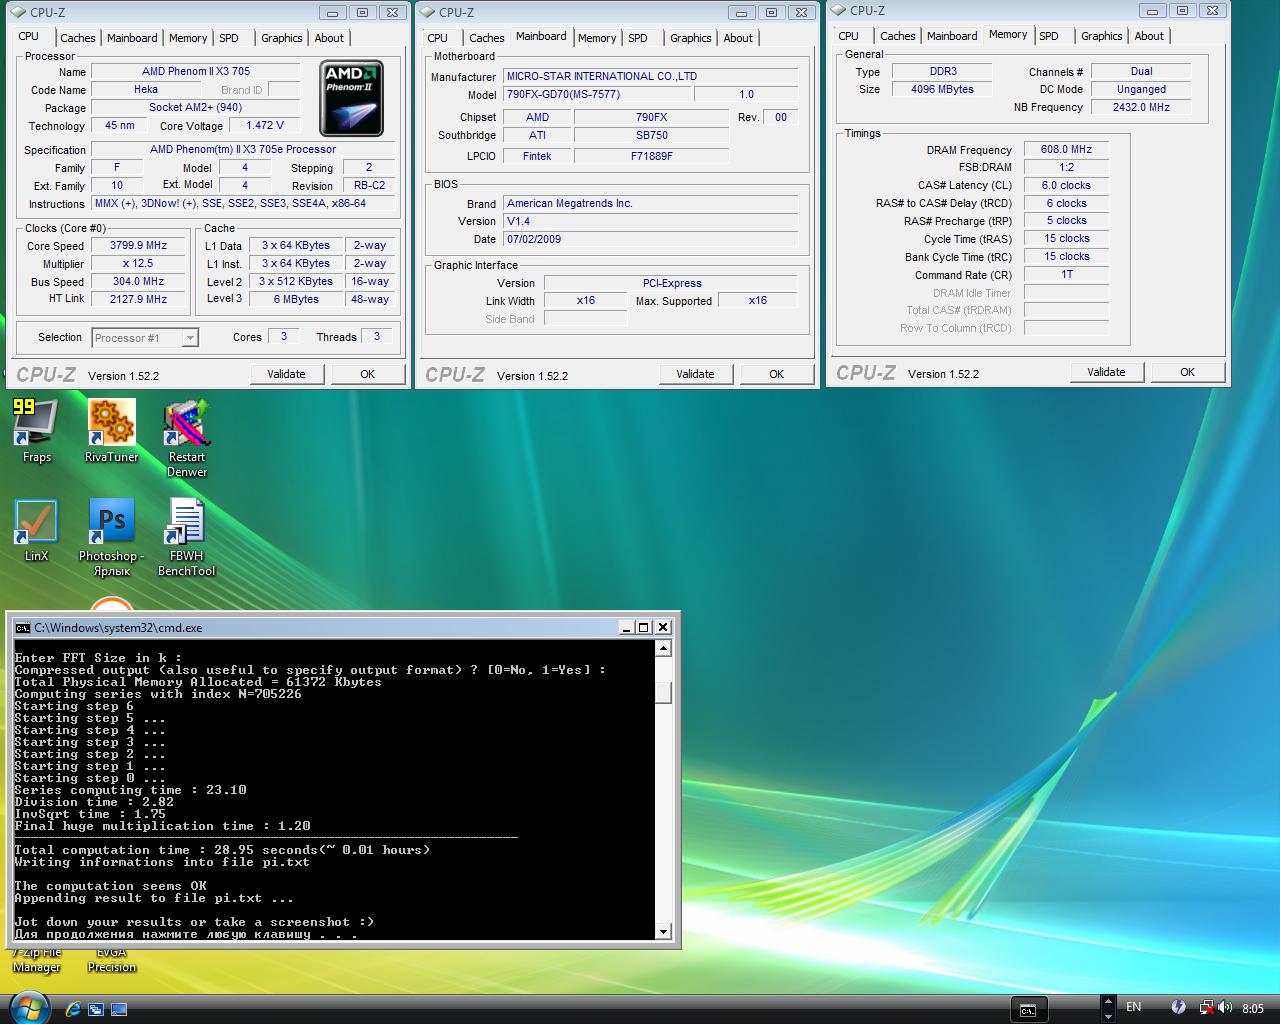Click the Southbridge value SB750

point(652,135)
